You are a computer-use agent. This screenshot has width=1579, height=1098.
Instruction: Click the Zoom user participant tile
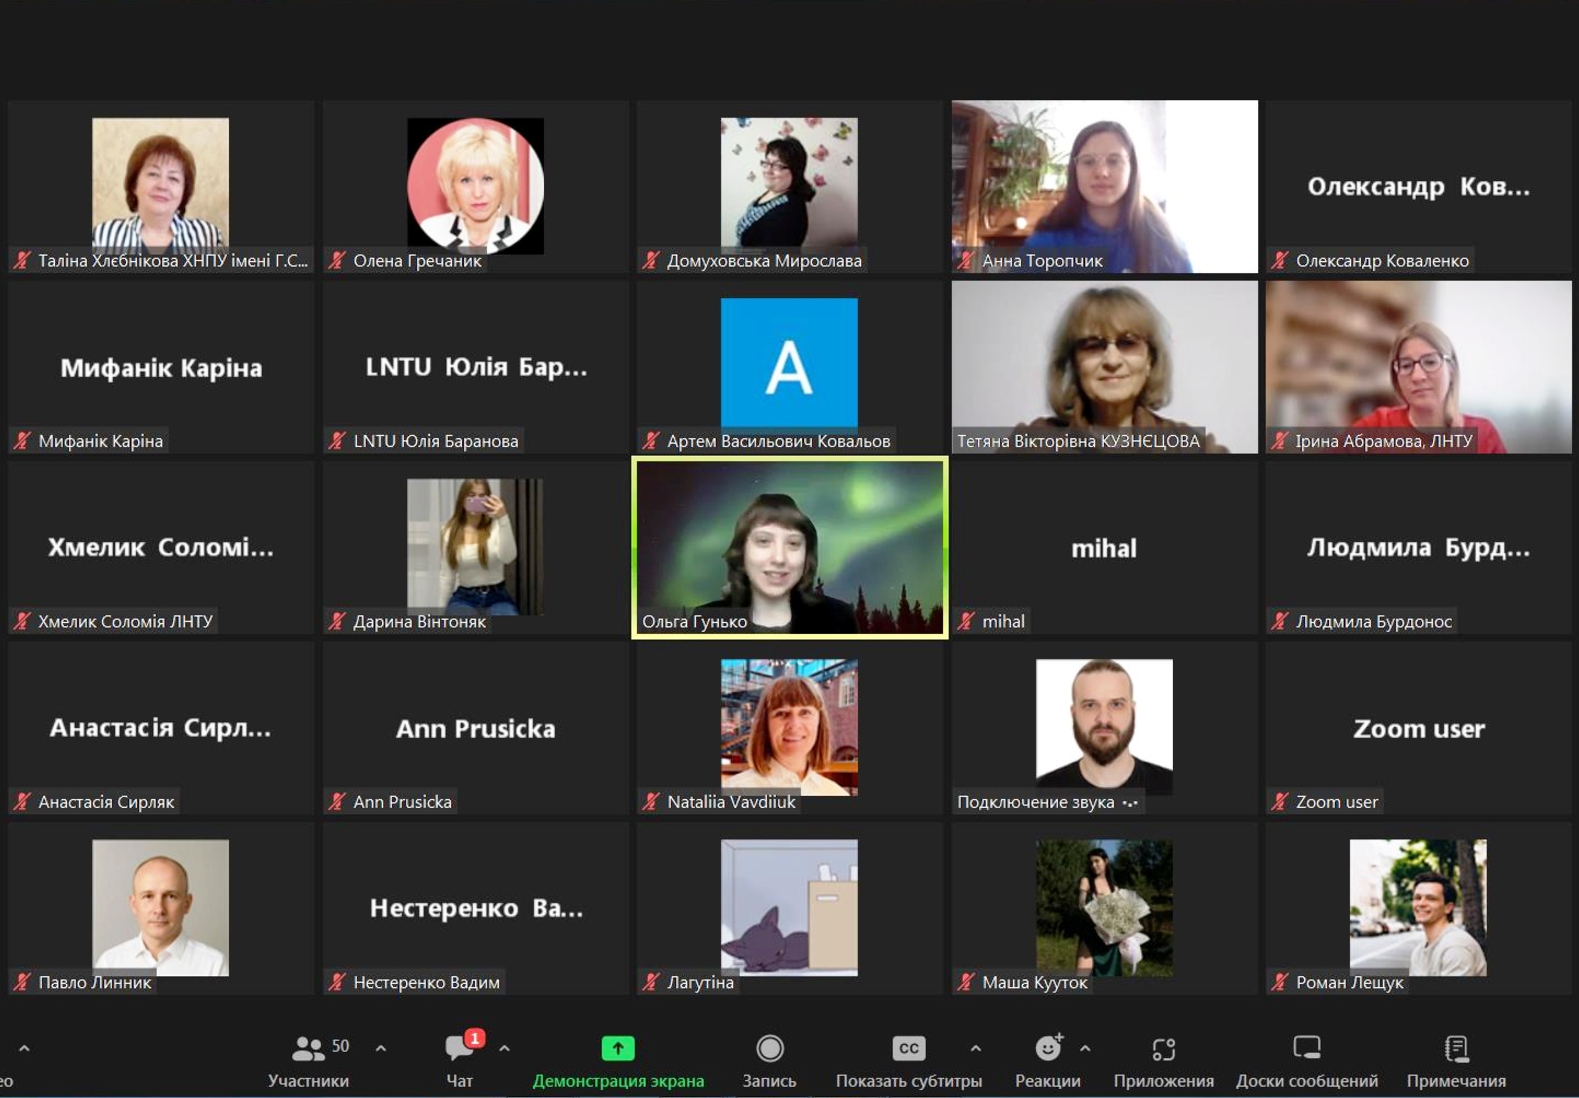pyautogui.click(x=1418, y=728)
